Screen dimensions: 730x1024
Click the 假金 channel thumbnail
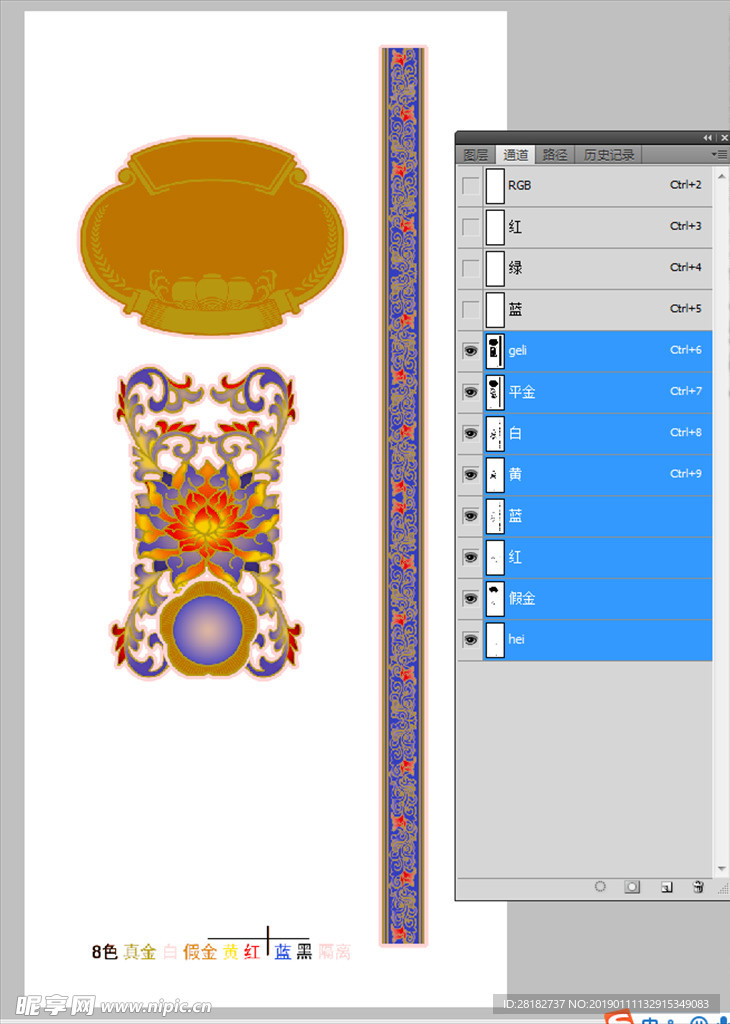pyautogui.click(x=496, y=598)
